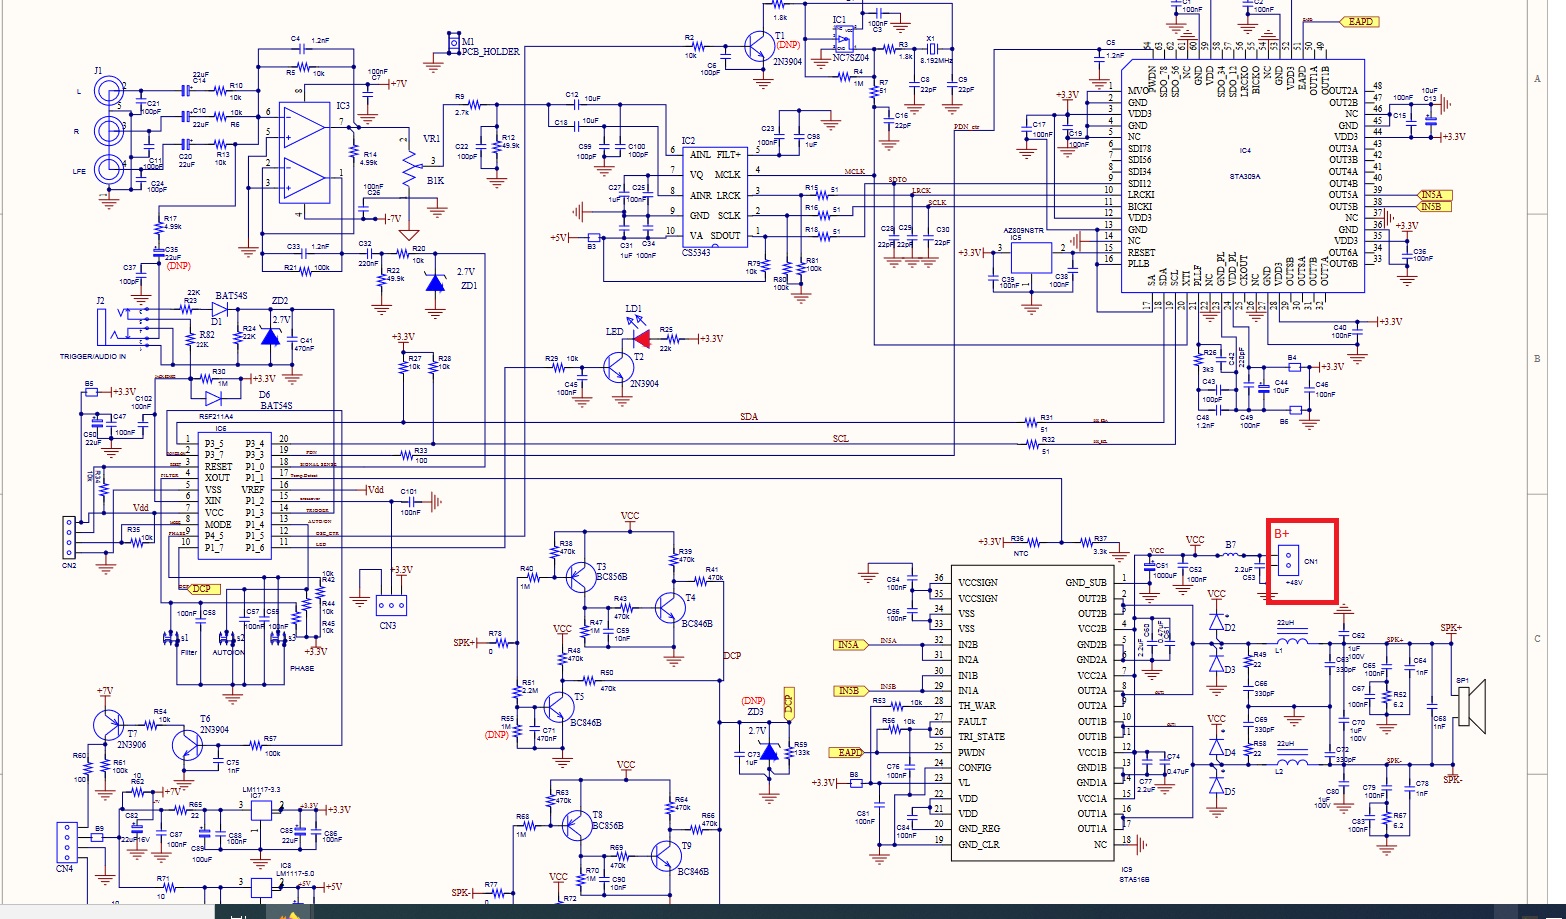Click transistor T9 BC846B
This screenshot has height=919, width=1566.
[664, 855]
